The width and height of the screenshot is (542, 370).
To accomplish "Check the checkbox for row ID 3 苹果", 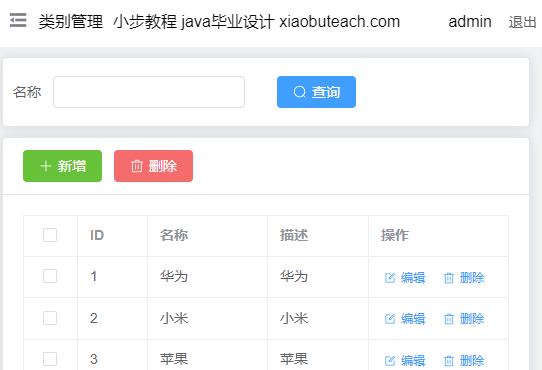I will click(50, 359).
